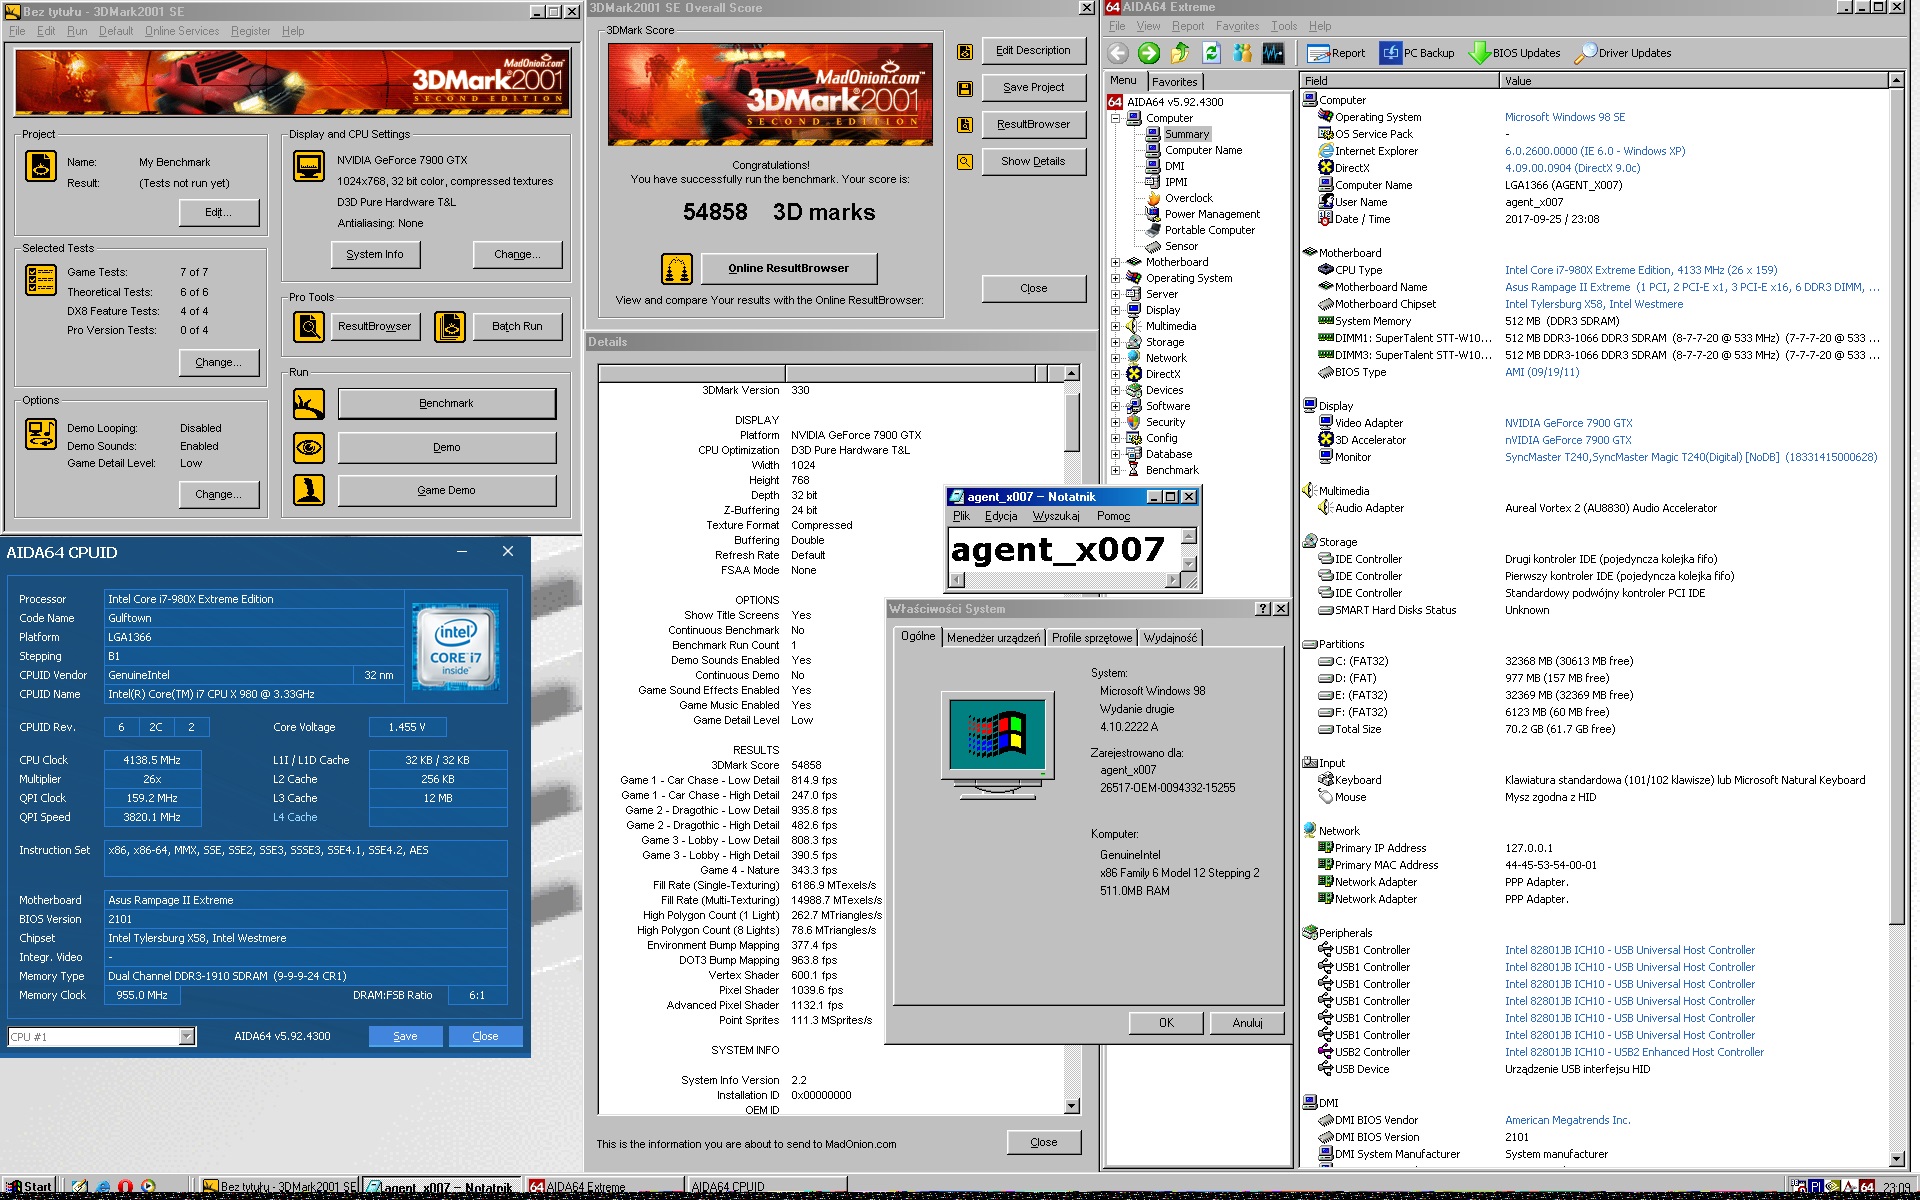This screenshot has width=1920, height=1200.
Task: Click the floppy icon left of Save Project
Action: (965, 89)
